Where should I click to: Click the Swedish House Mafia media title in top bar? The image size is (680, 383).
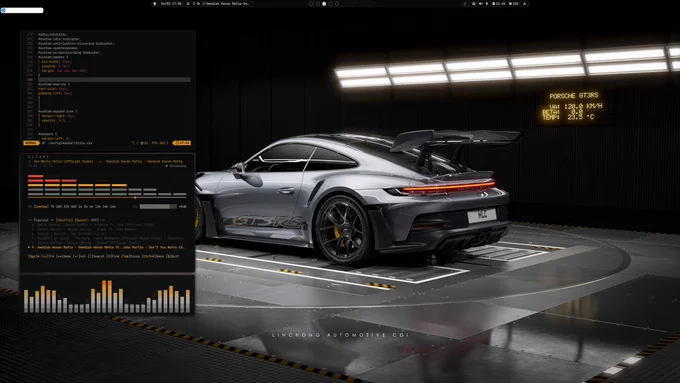[x=227, y=3]
